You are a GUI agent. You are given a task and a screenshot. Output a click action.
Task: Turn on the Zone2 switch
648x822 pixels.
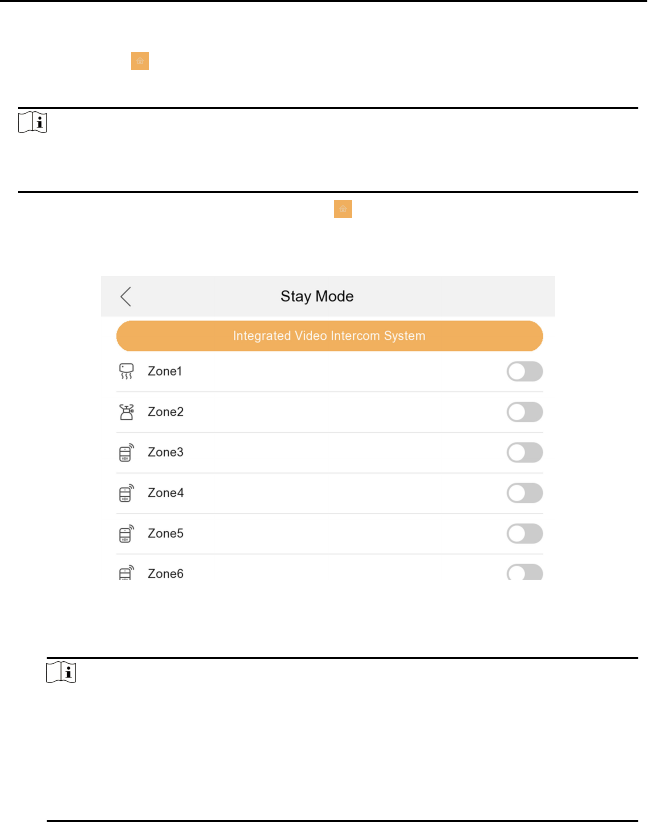pyautogui.click(x=524, y=412)
